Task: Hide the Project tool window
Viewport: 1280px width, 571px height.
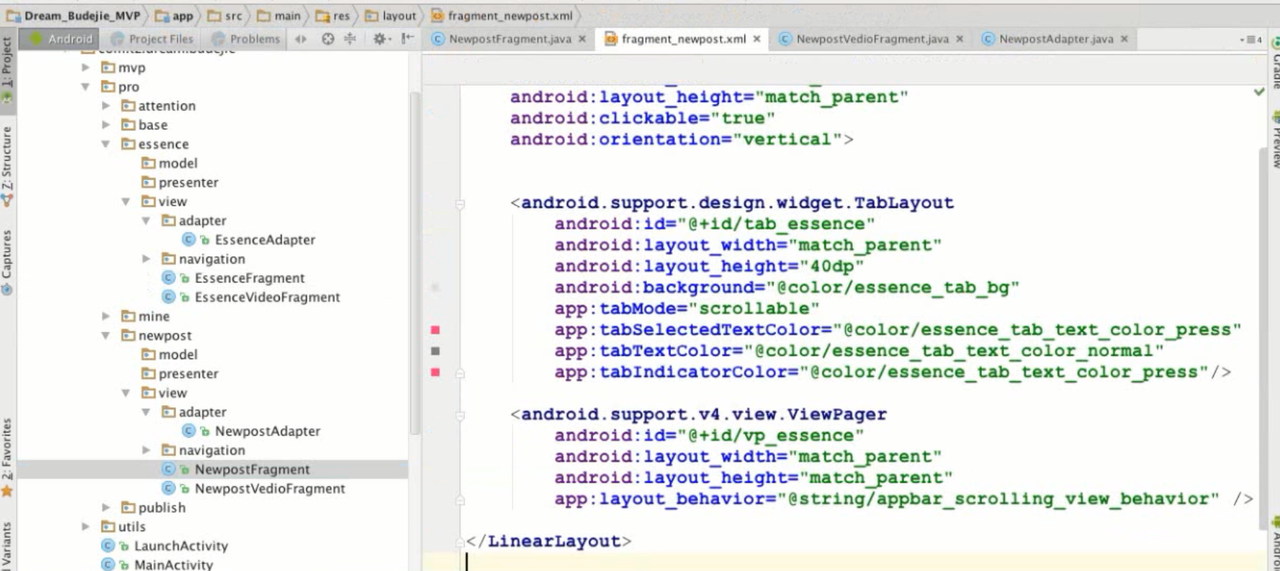Action: tap(407, 39)
